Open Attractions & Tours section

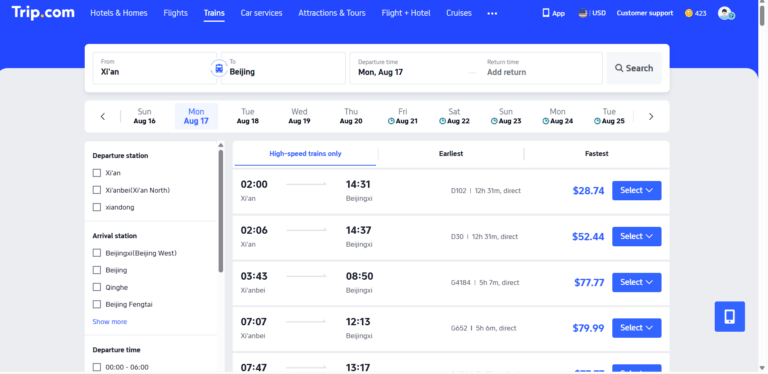click(332, 13)
